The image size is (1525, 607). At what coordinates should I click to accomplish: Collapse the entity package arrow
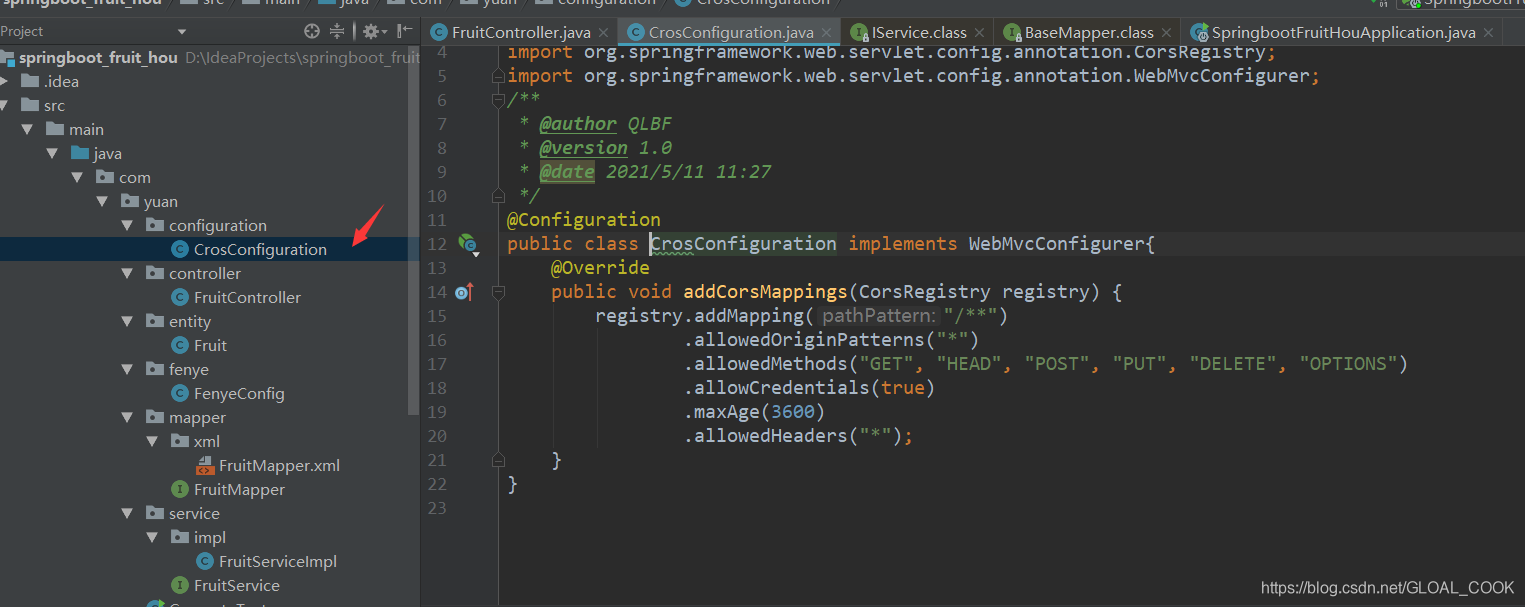(127, 321)
